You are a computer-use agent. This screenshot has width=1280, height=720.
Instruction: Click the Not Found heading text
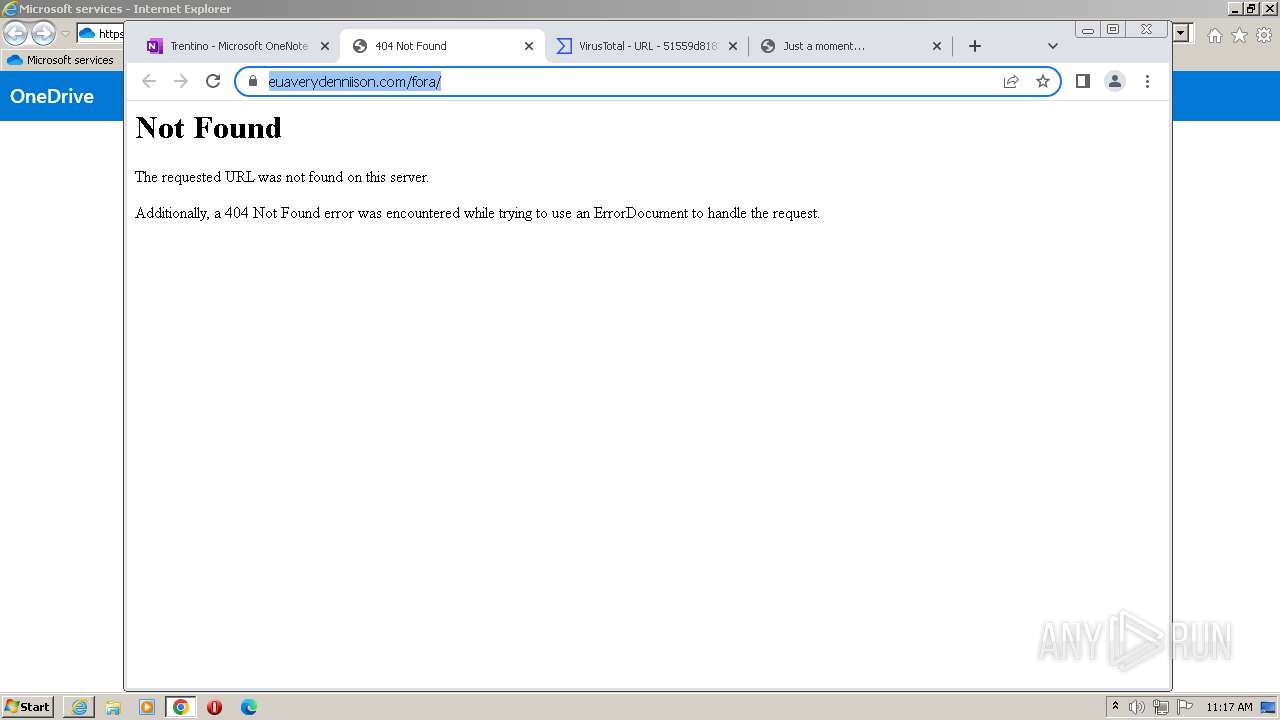coord(208,127)
